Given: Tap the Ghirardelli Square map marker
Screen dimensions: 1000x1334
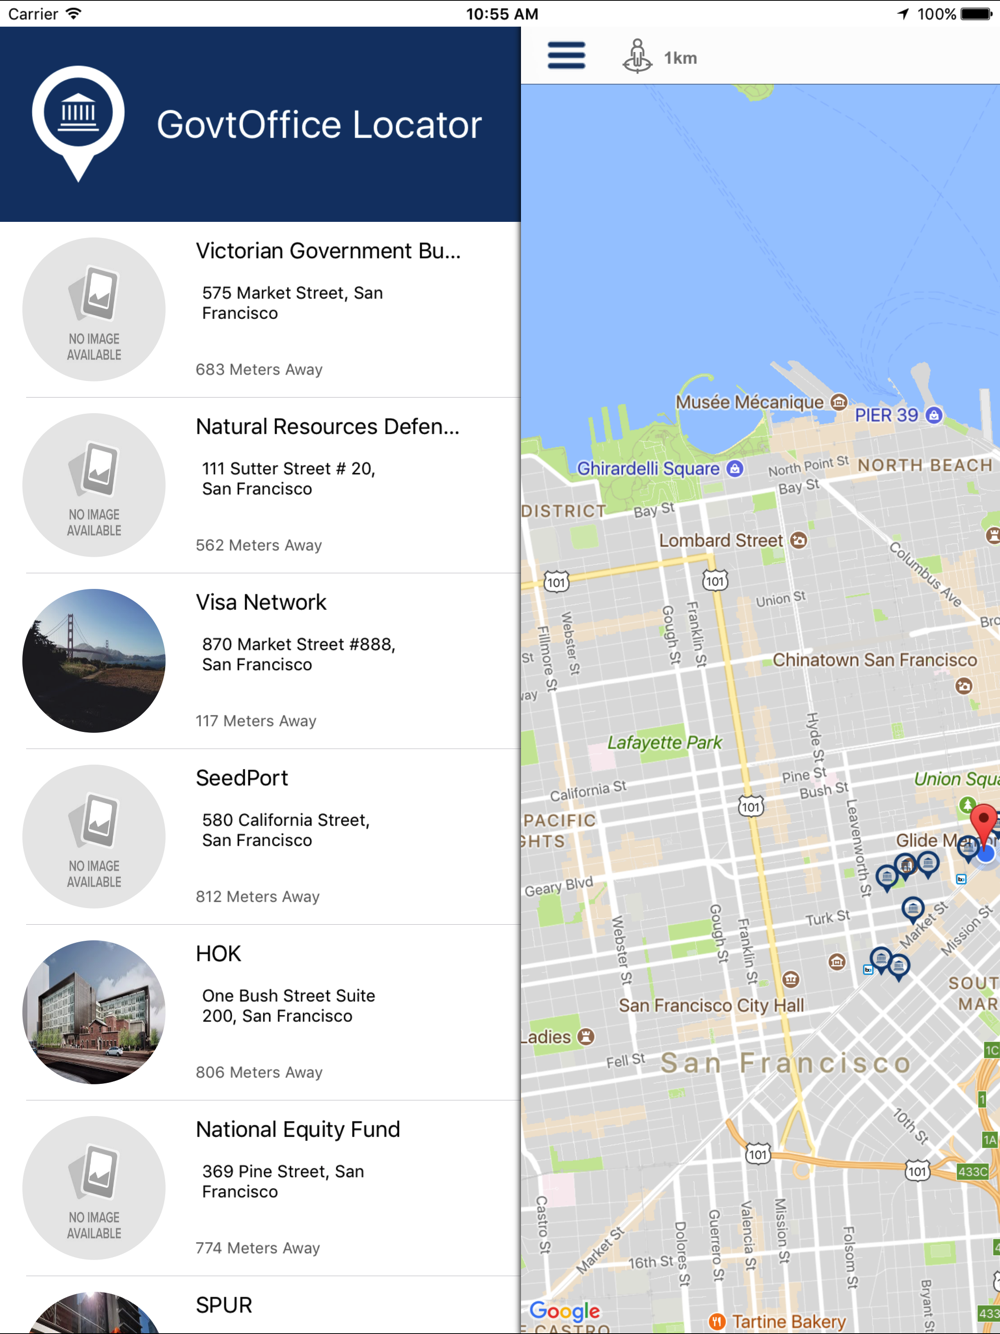Looking at the screenshot, I should coord(735,468).
